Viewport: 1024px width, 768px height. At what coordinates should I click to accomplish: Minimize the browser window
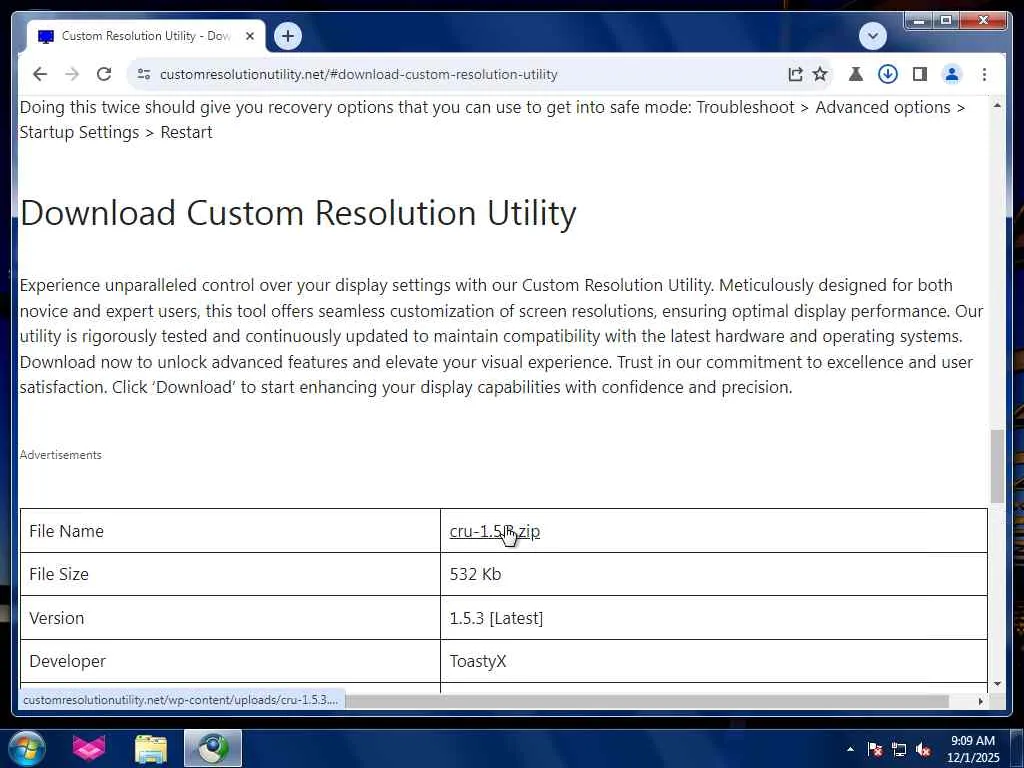pyautogui.click(x=919, y=21)
